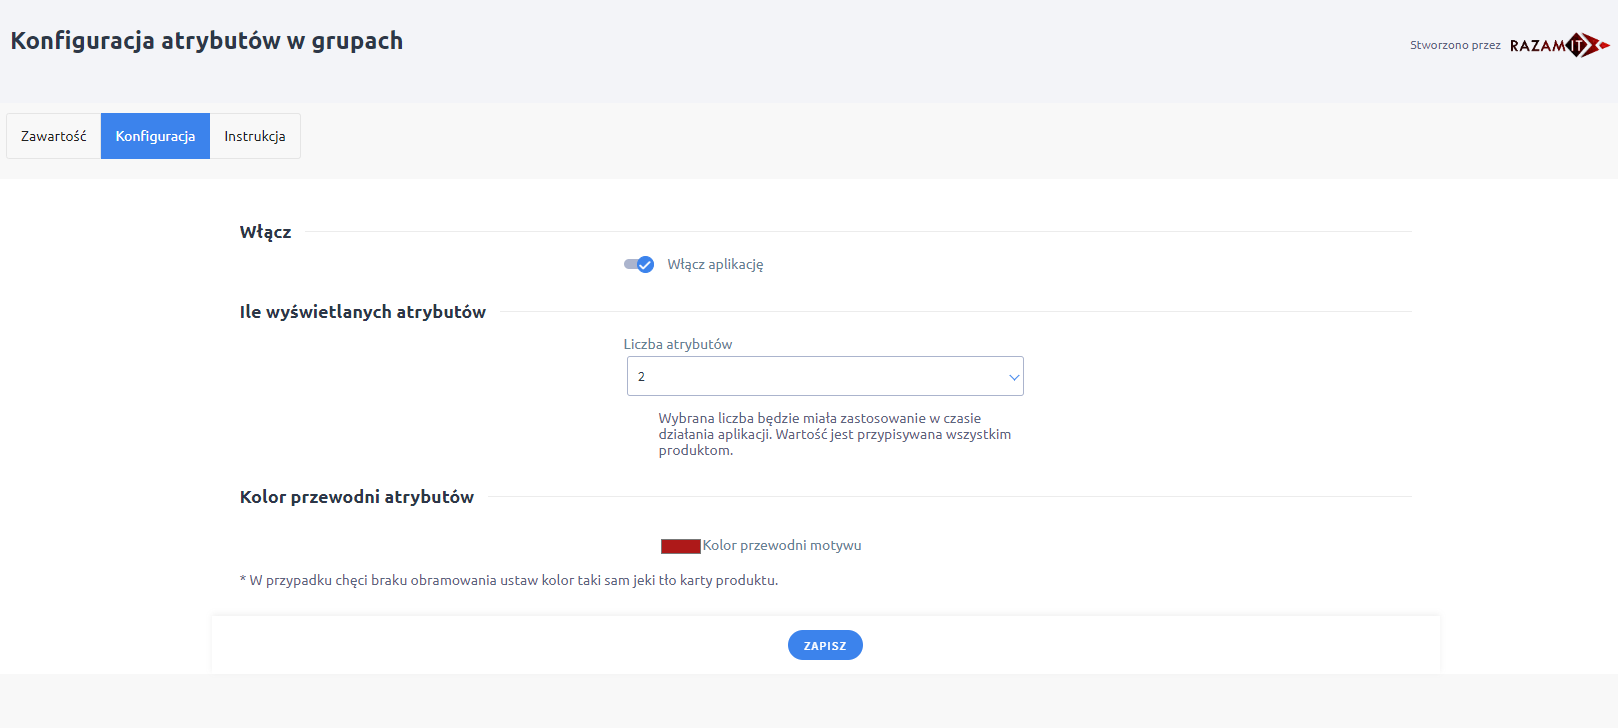The image size is (1618, 728).
Task: Disable the Włącz aplikację switch
Action: (x=639, y=264)
